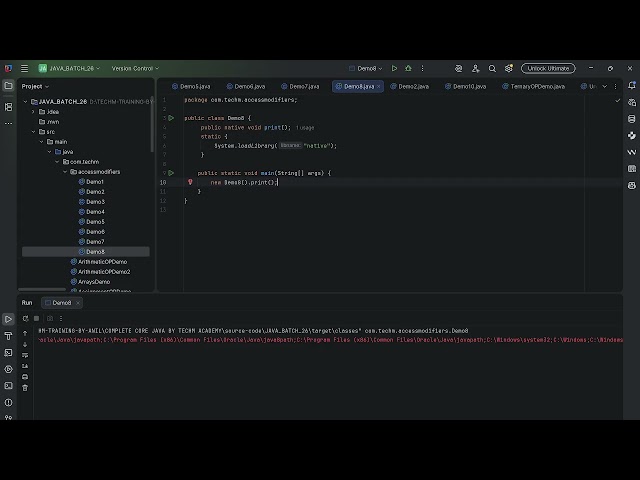Viewport: 640px width, 480px height.
Task: Open notifications bell icon
Action: coord(632,85)
